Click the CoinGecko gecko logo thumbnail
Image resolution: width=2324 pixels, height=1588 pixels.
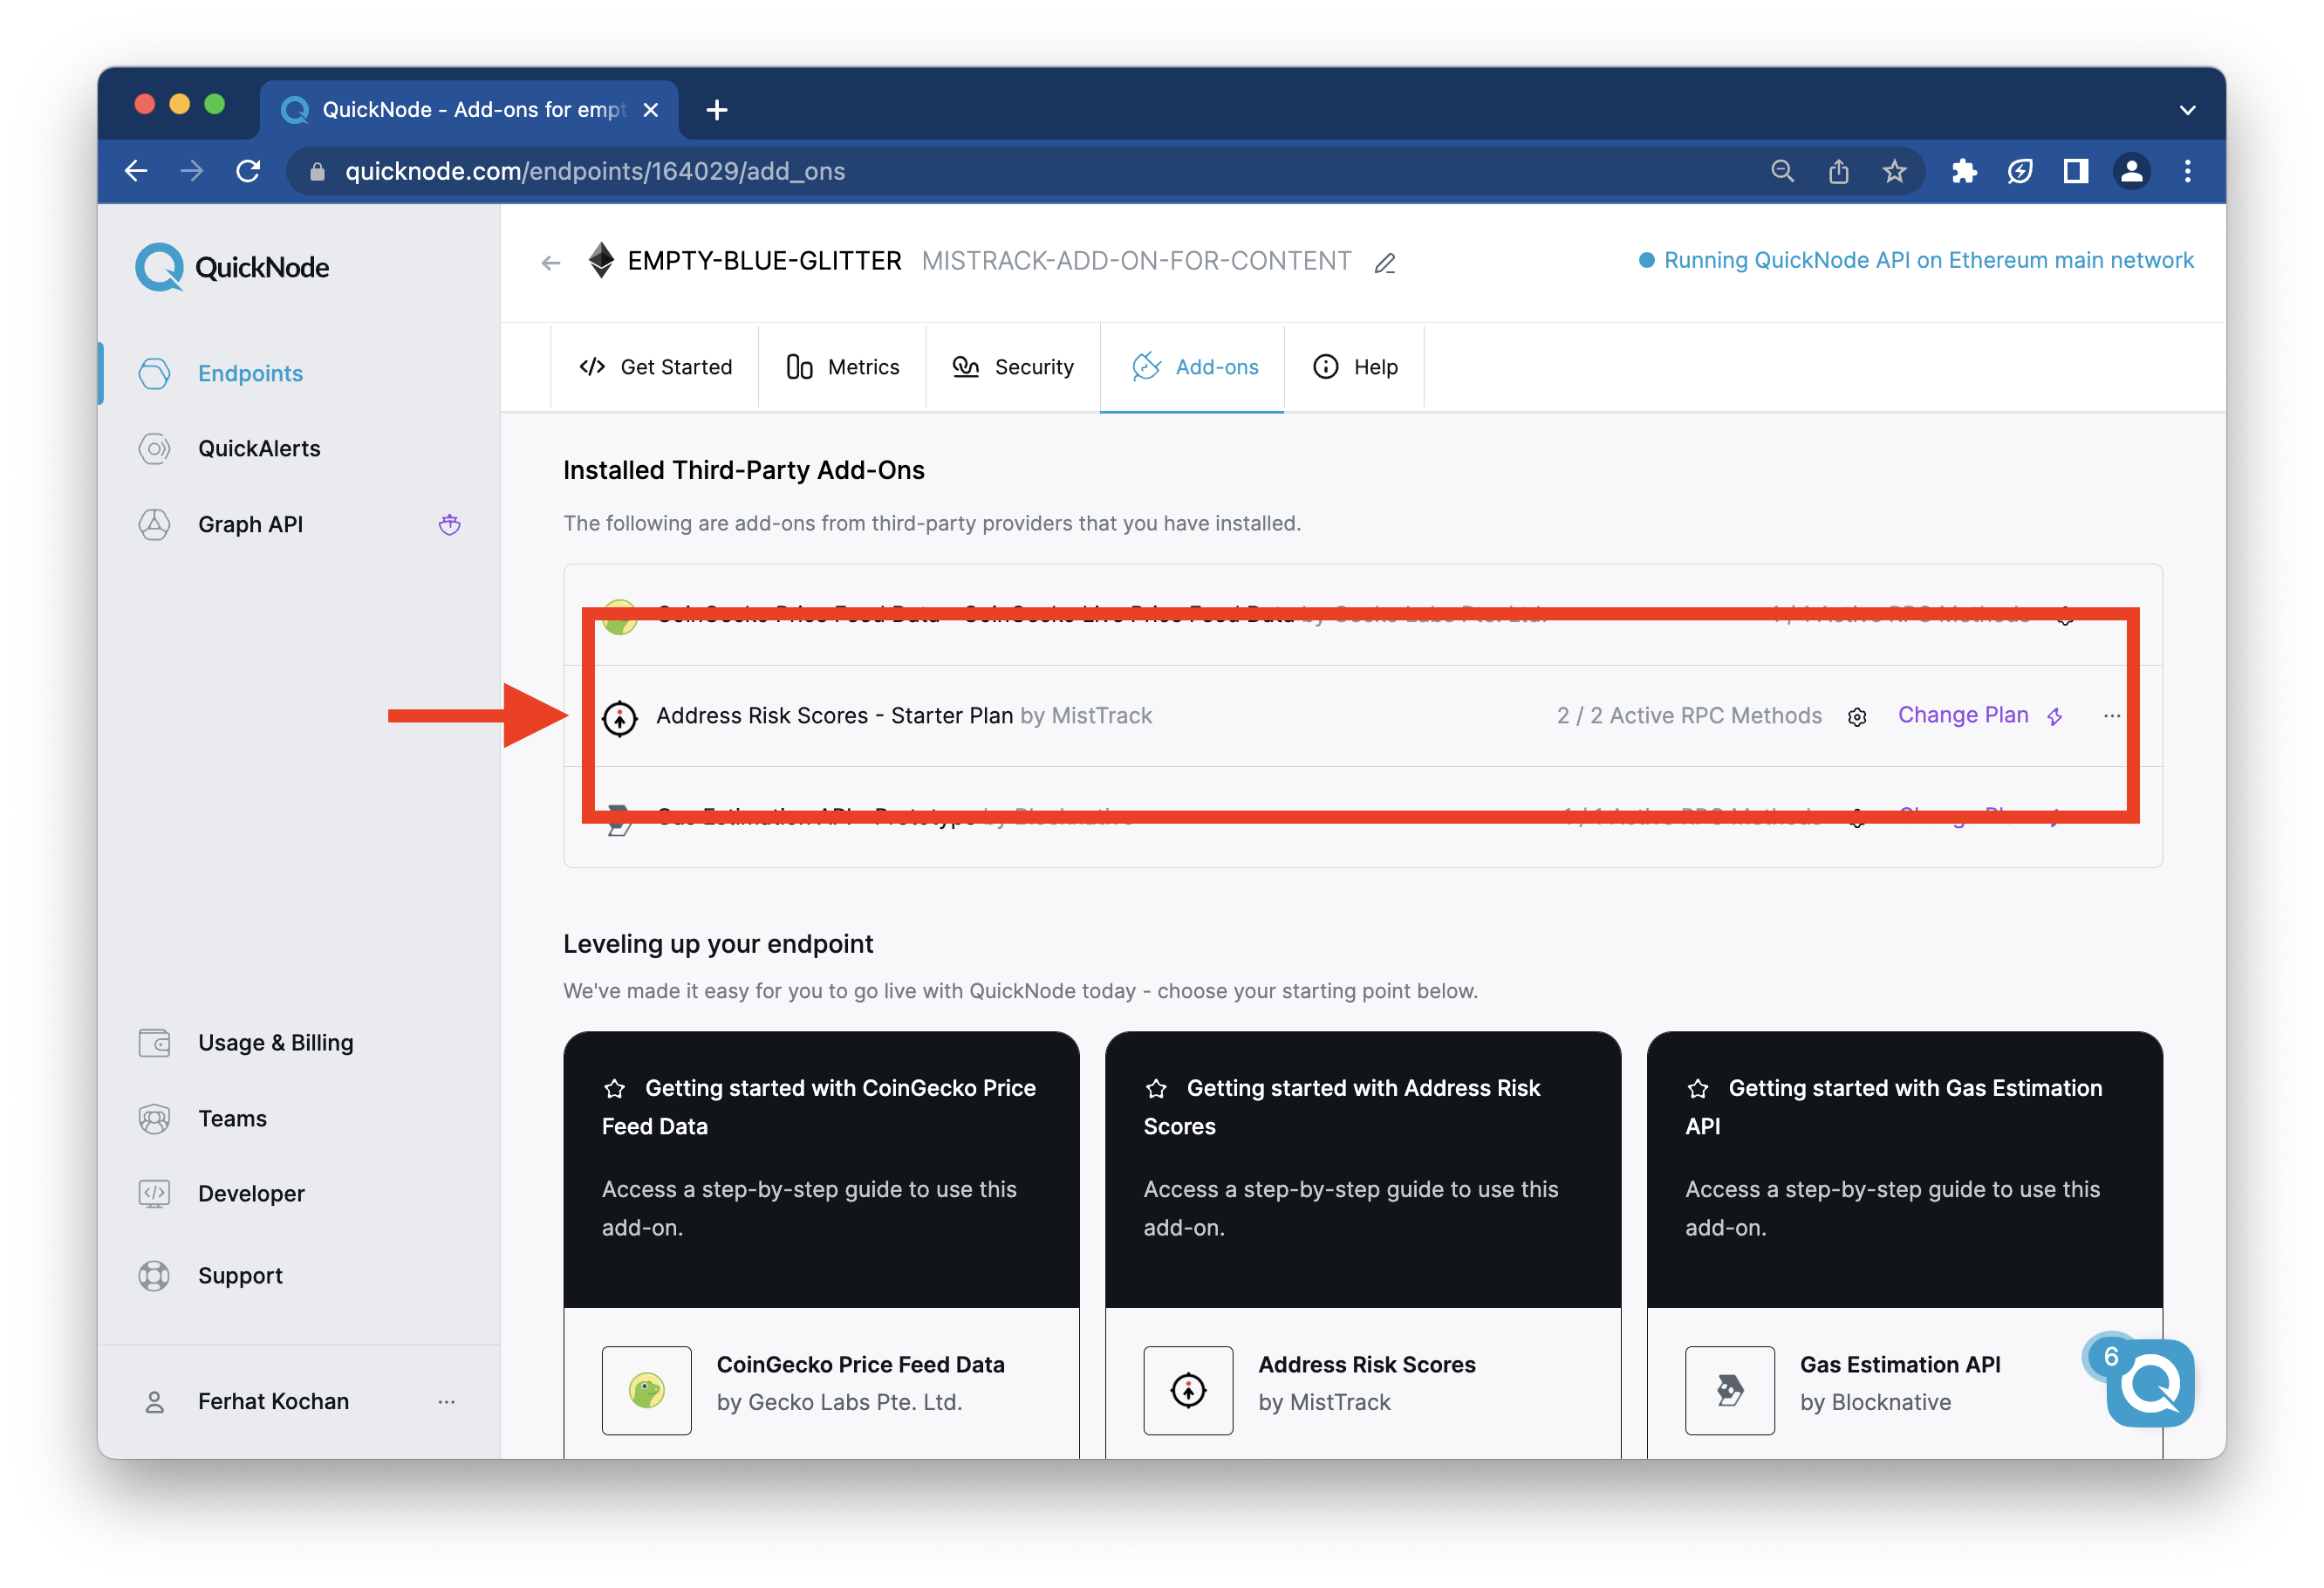pyautogui.click(x=647, y=1390)
